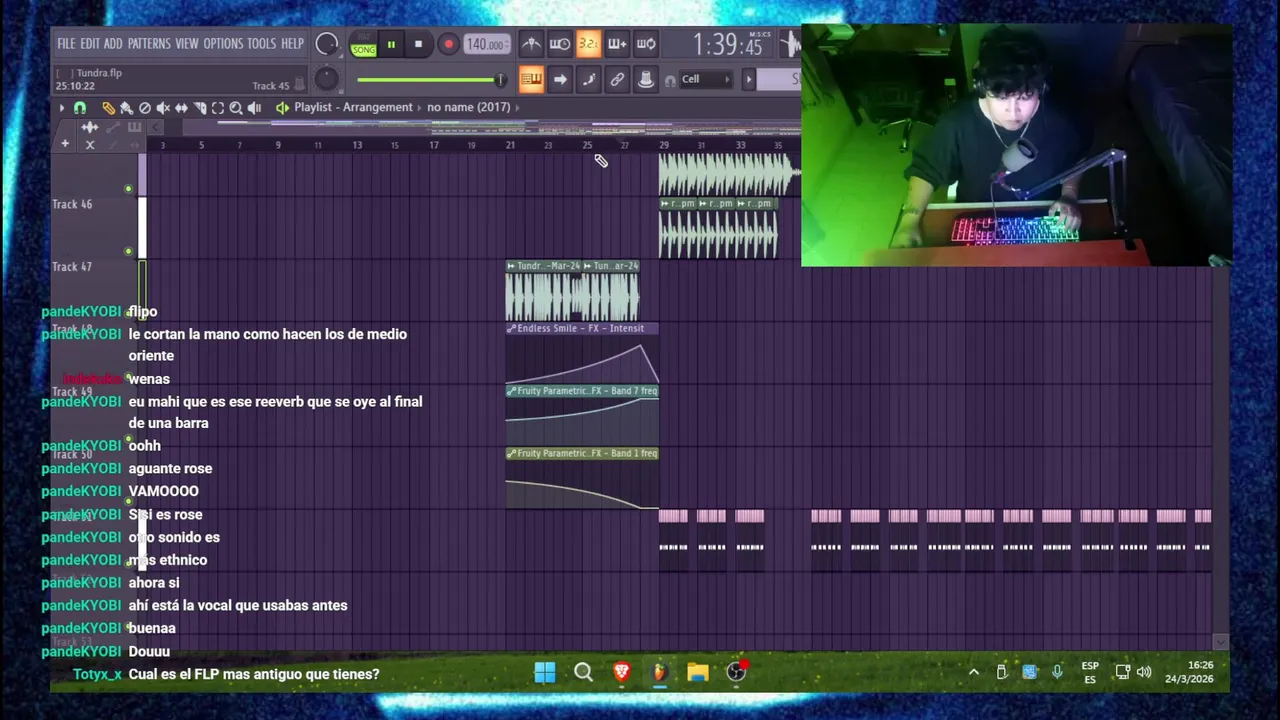Adjust the green song position slider

click(x=430, y=80)
